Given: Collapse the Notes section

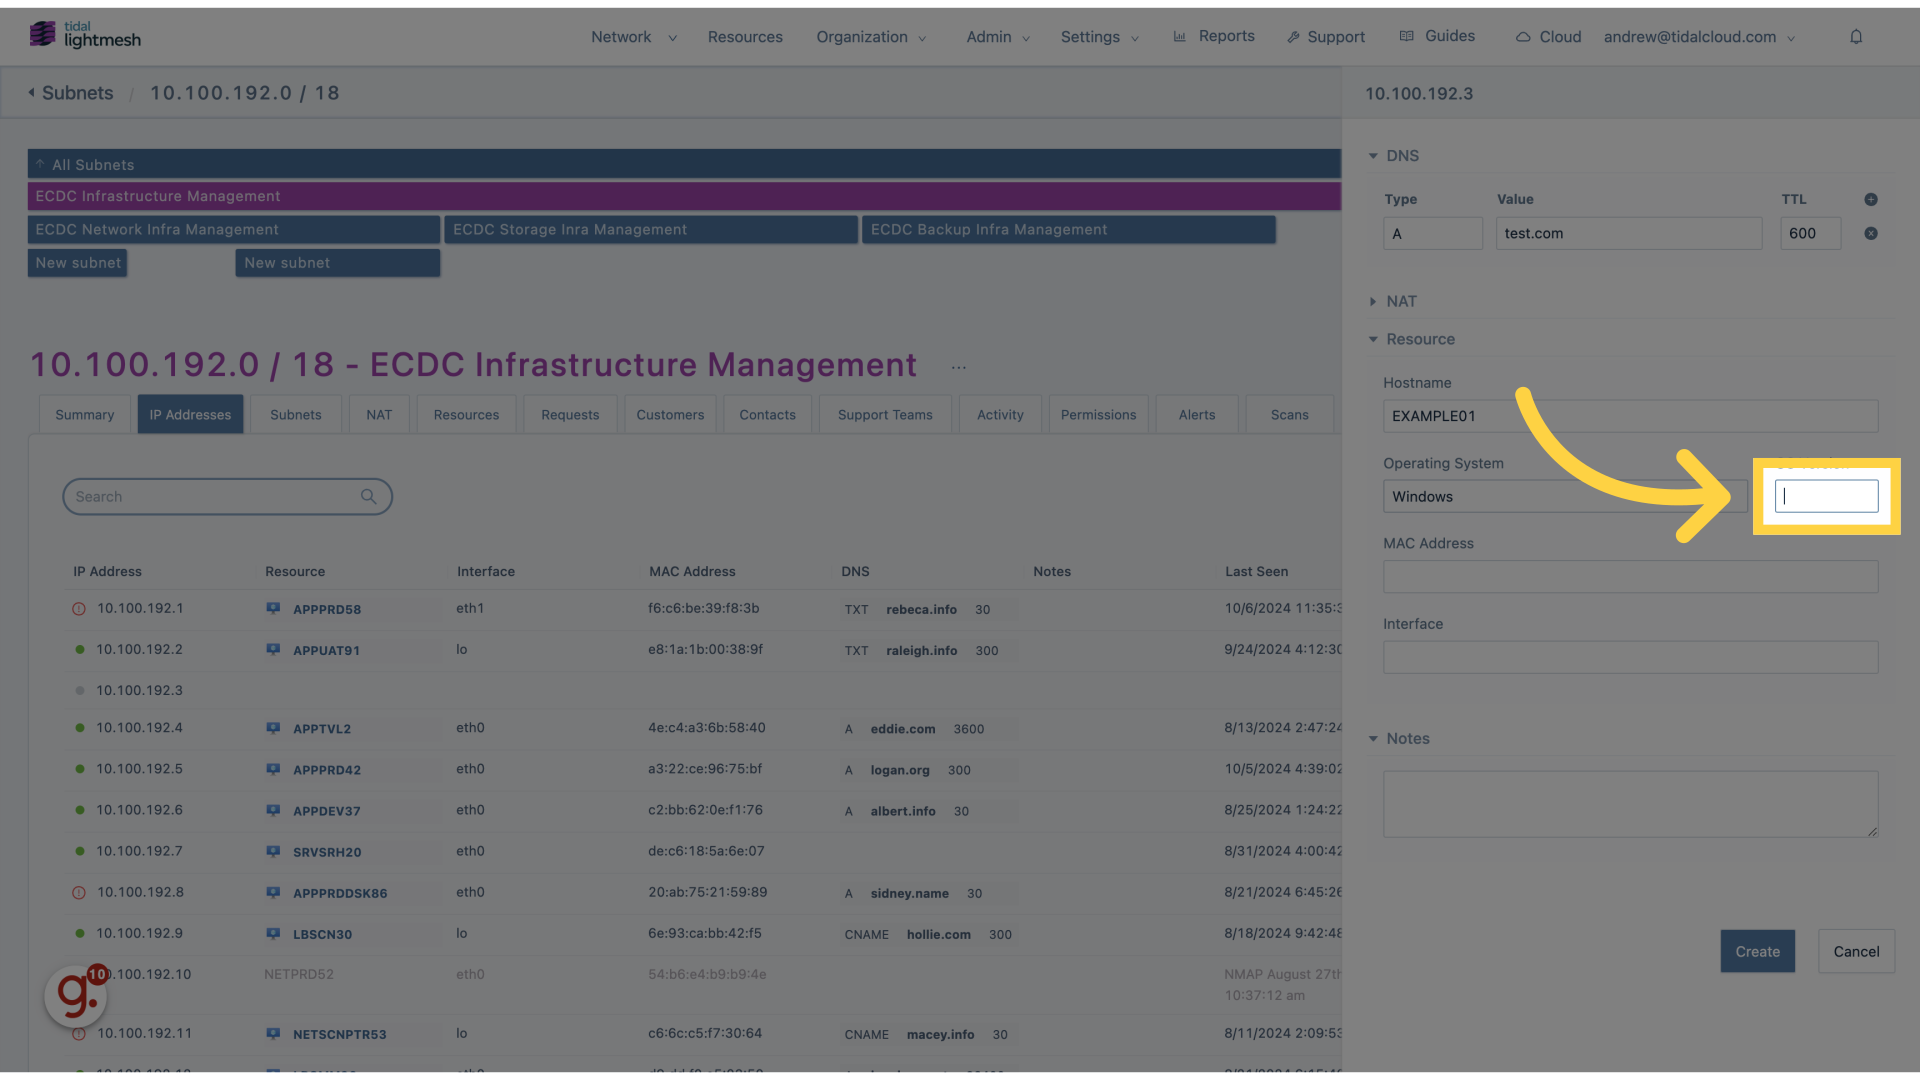Looking at the screenshot, I should pos(1399,738).
